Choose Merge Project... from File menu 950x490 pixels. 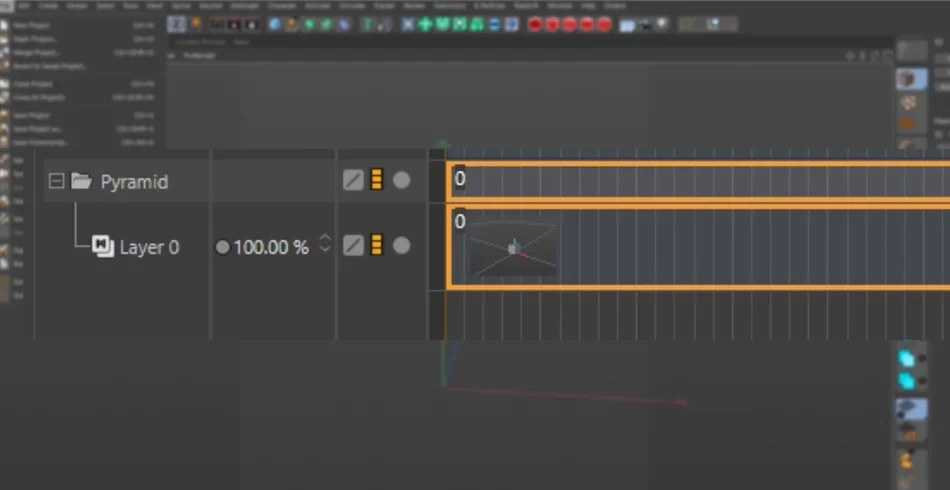(36, 52)
